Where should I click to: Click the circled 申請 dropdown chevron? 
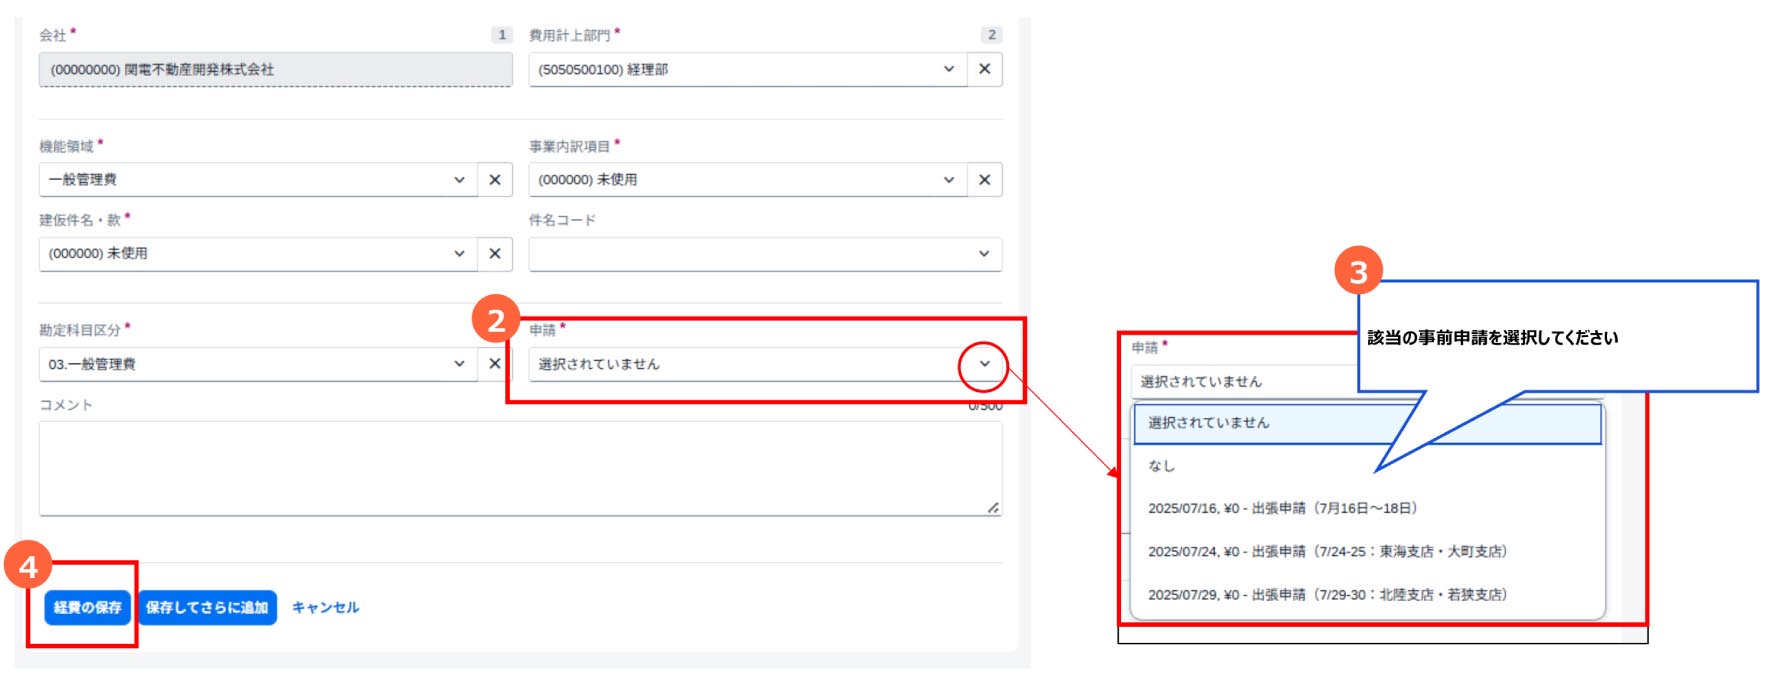[x=983, y=364]
